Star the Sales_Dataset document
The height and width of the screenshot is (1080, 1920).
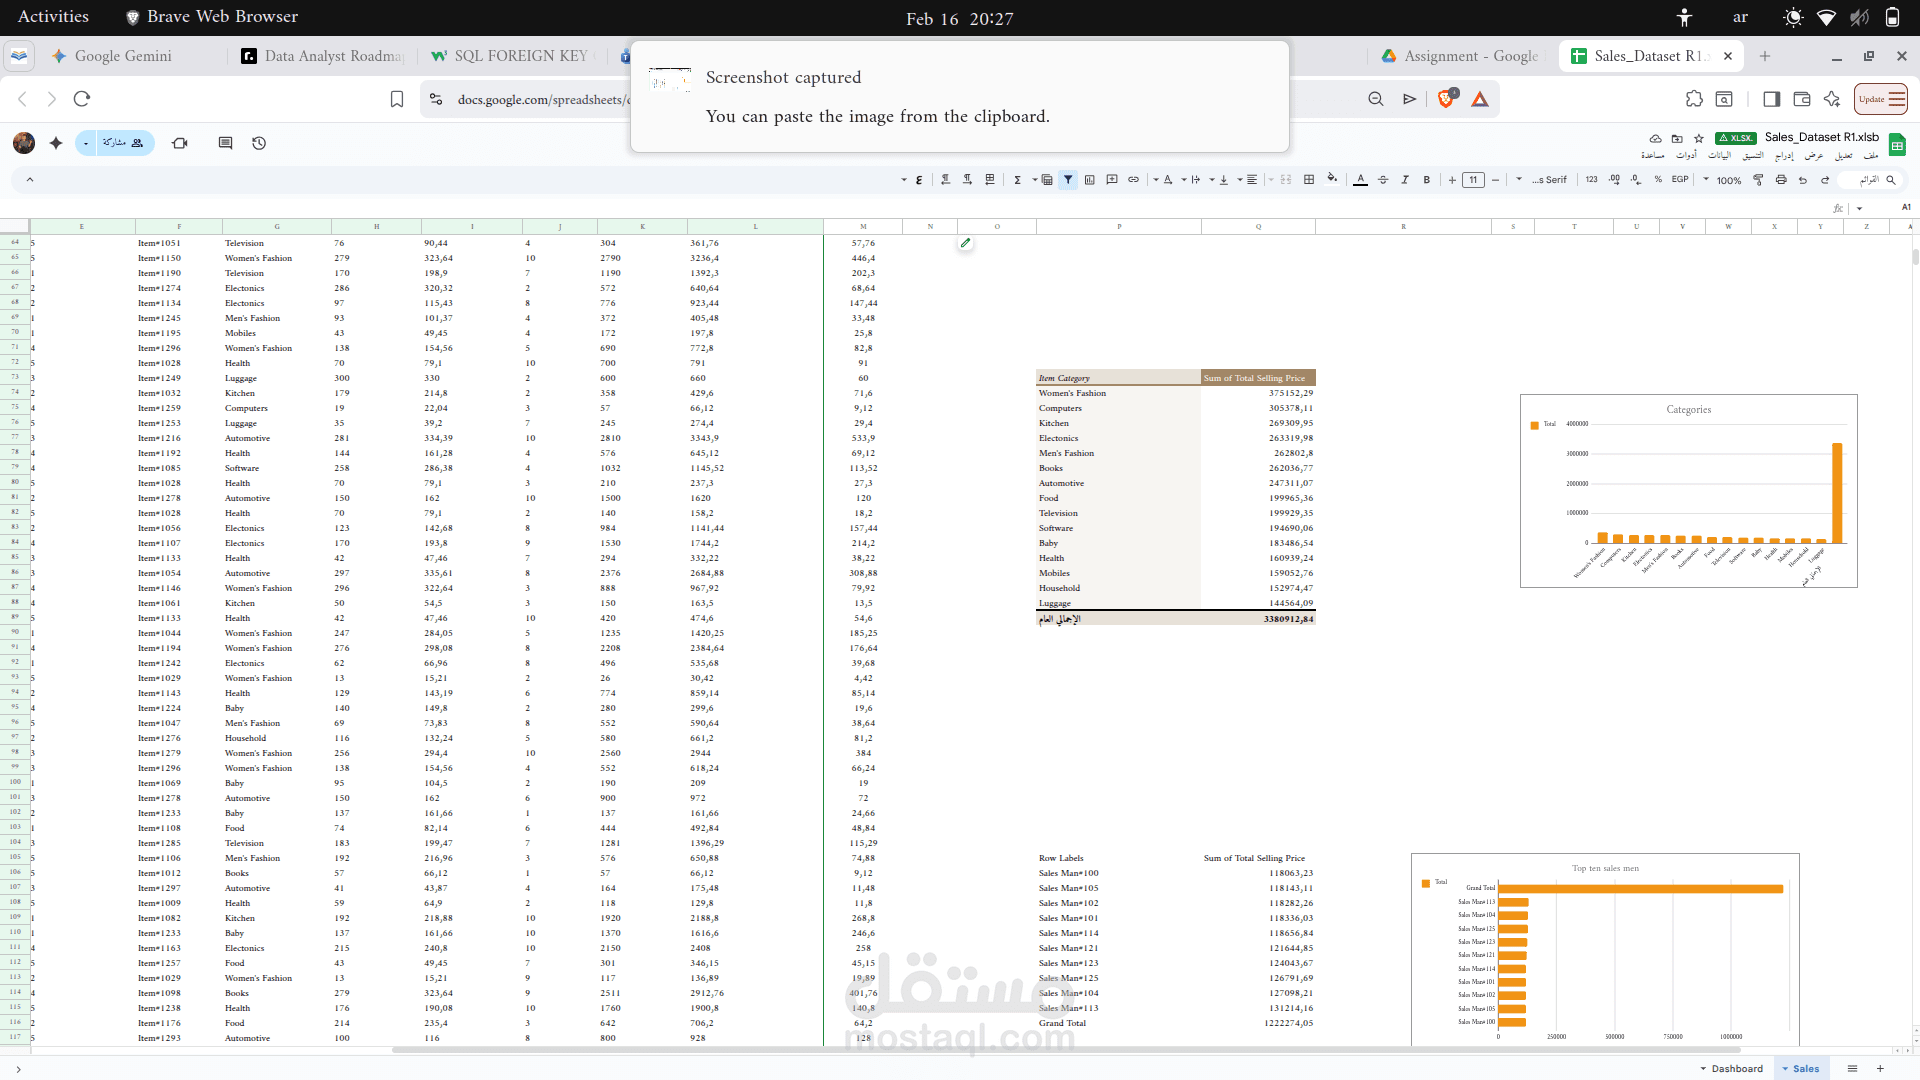coord(1698,138)
